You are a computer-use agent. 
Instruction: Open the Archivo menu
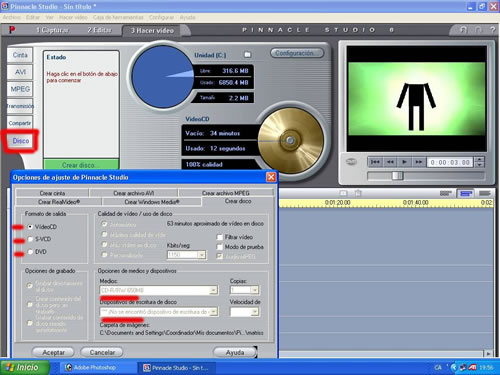12,17
